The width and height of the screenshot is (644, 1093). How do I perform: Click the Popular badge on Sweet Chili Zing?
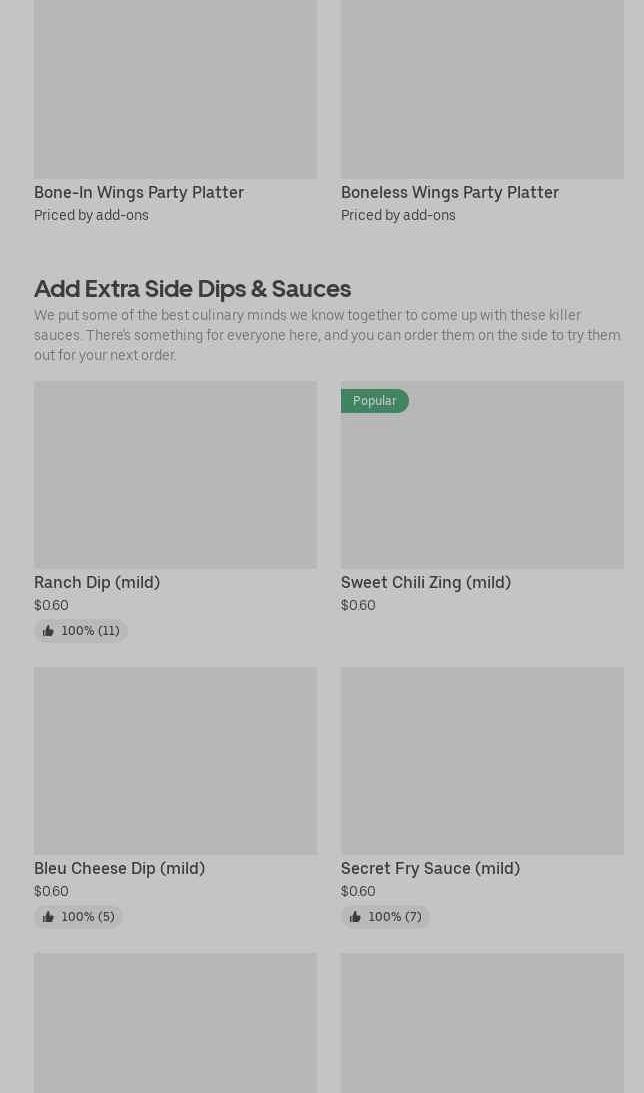pyautogui.click(x=375, y=401)
